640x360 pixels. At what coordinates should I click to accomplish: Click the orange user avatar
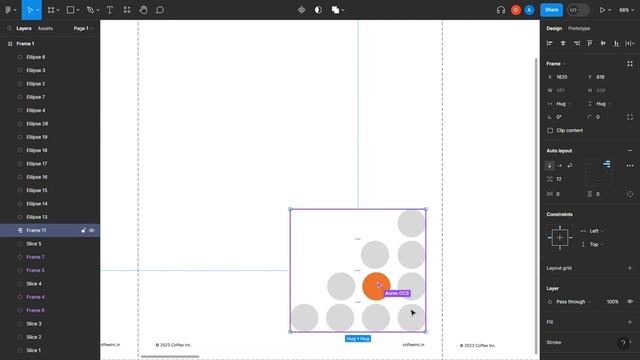516,10
